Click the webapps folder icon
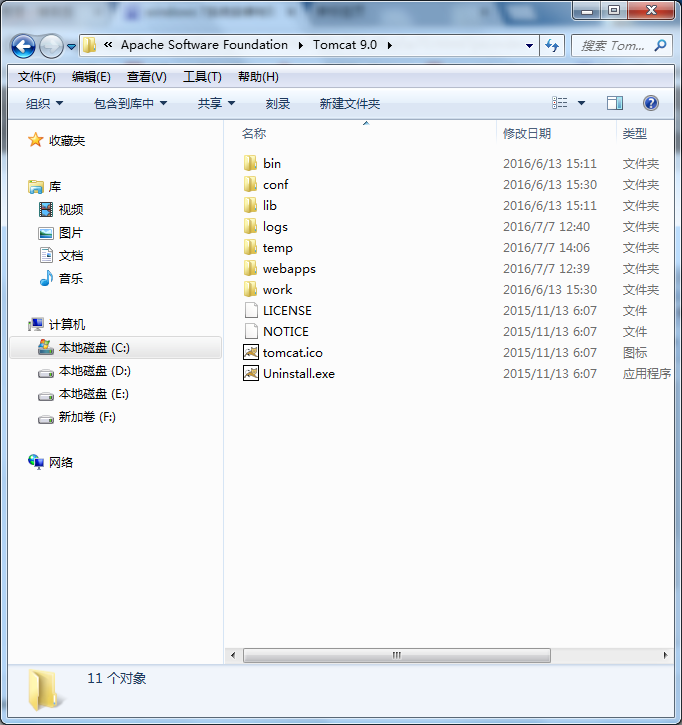 [x=250, y=268]
